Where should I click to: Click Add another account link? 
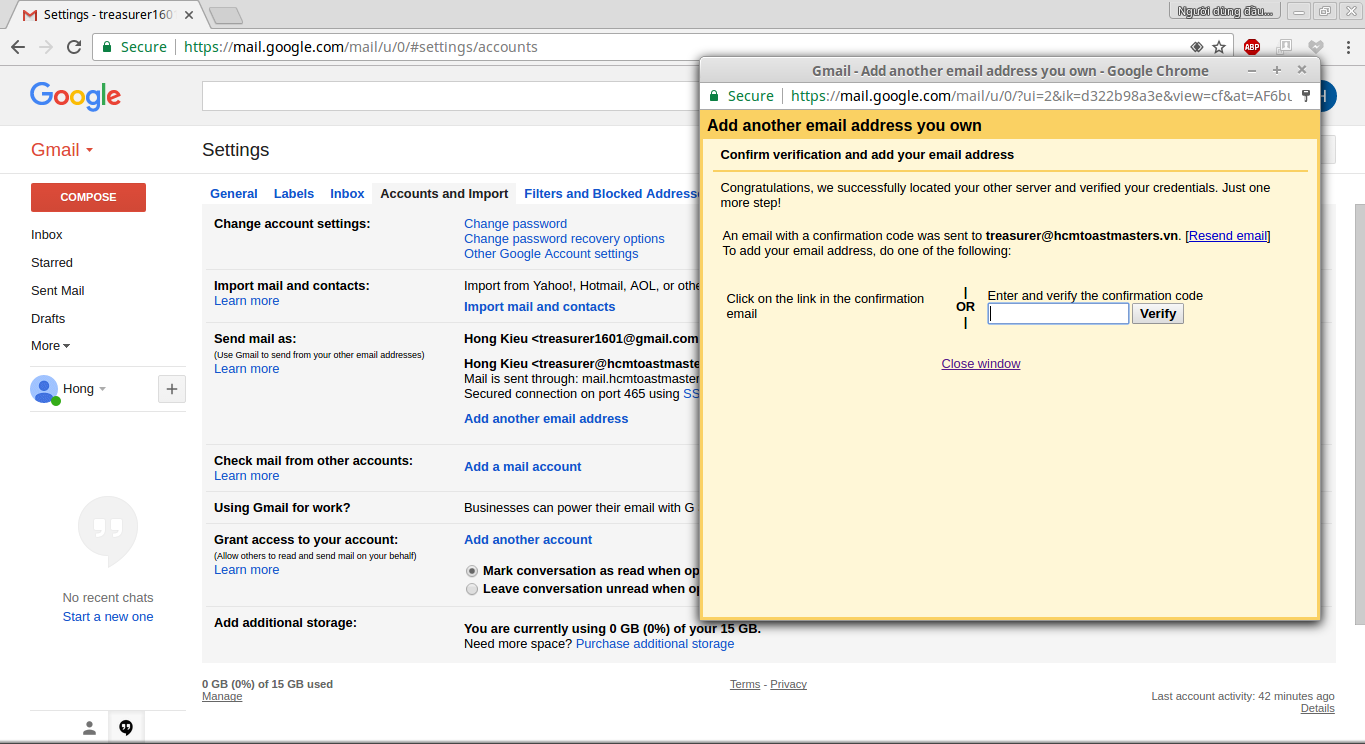(528, 540)
